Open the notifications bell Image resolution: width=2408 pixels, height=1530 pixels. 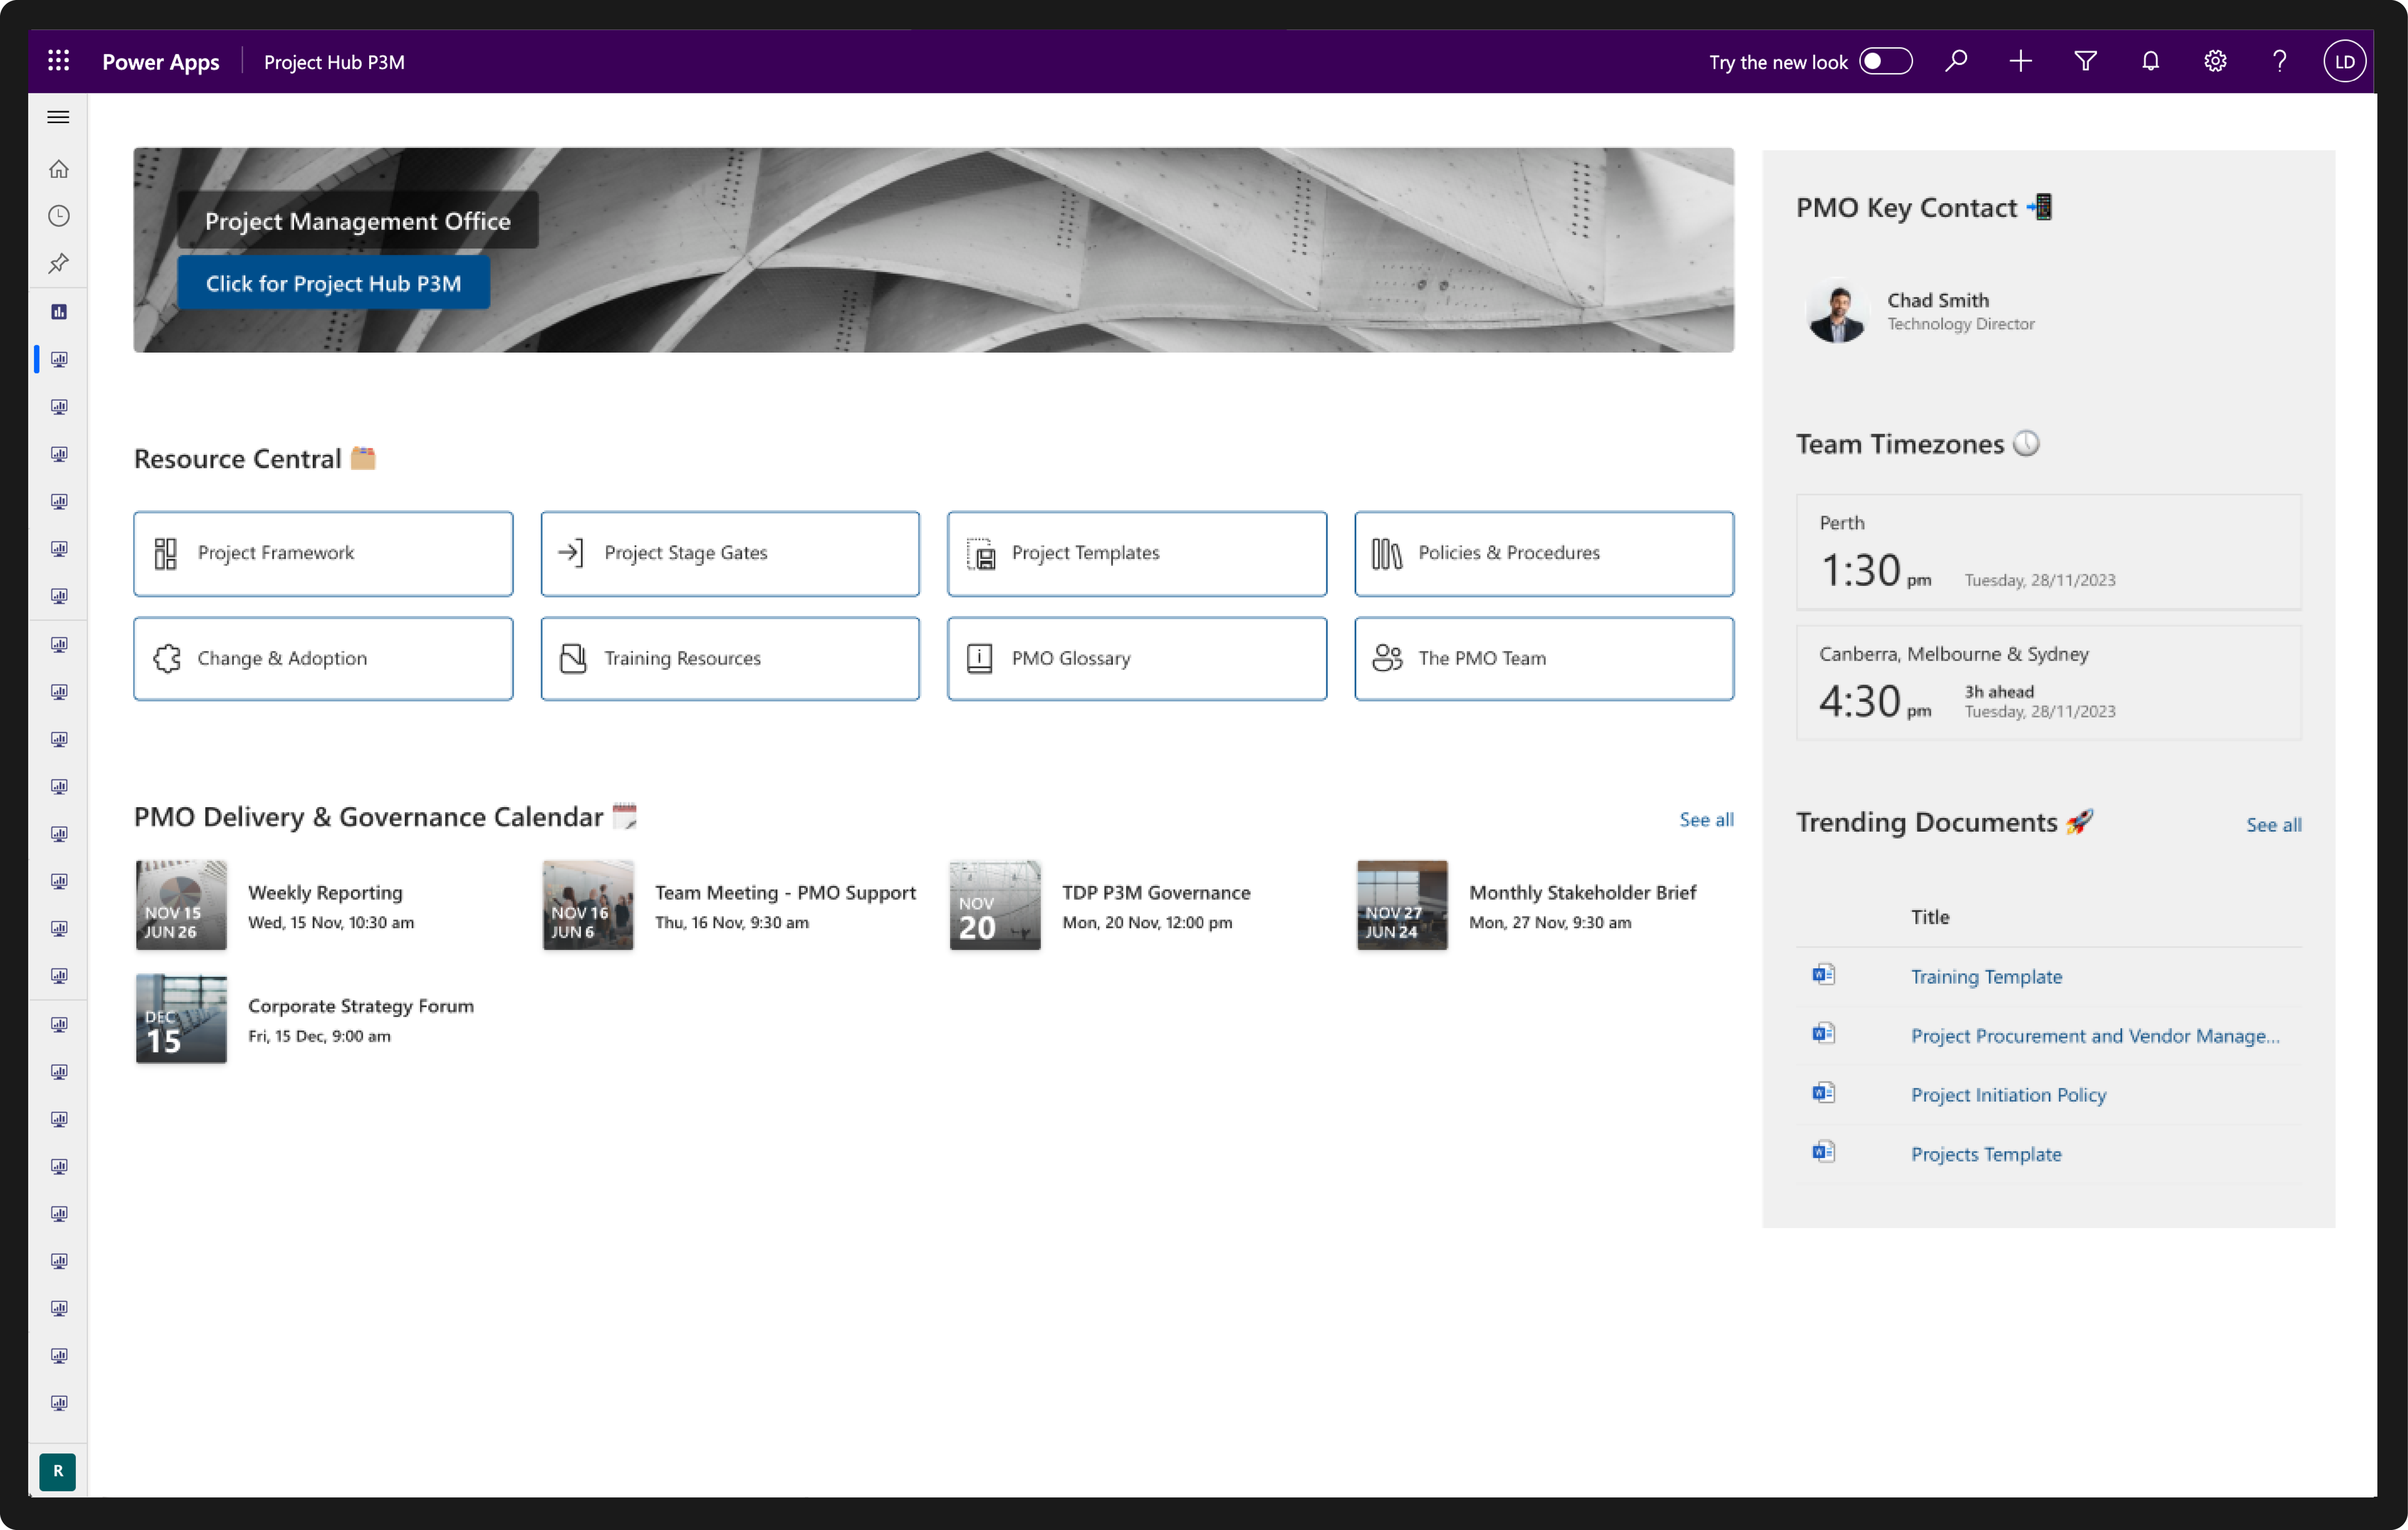click(x=2149, y=61)
